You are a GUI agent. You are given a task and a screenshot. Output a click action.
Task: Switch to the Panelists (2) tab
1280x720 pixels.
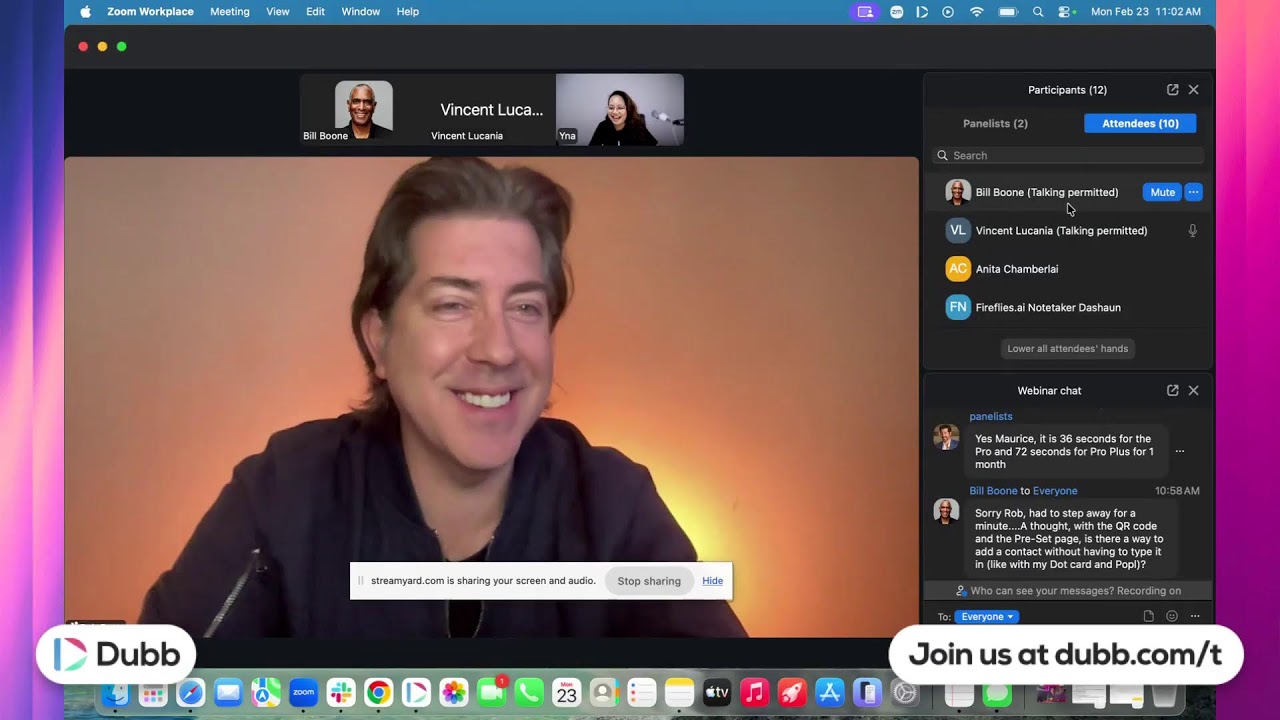click(x=995, y=124)
